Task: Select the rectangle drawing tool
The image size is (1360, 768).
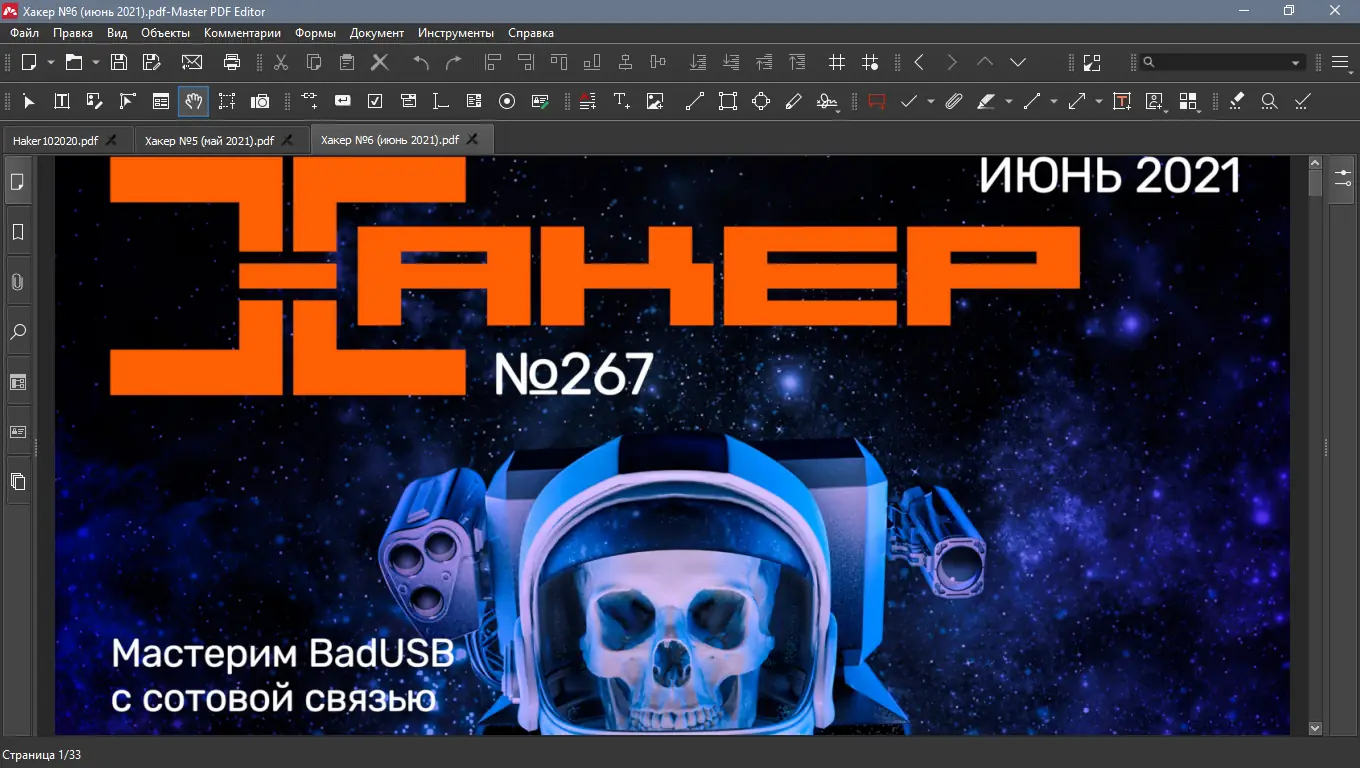Action: (x=728, y=101)
